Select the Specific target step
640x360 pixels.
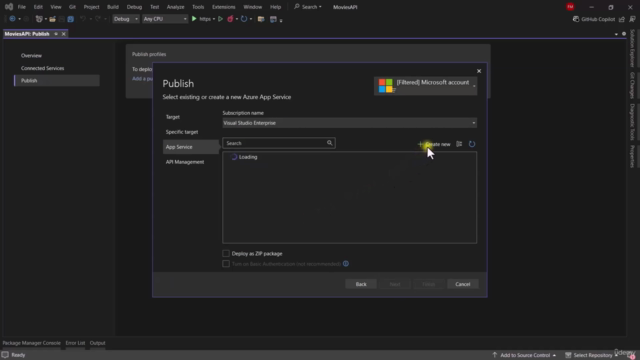coord(182,132)
